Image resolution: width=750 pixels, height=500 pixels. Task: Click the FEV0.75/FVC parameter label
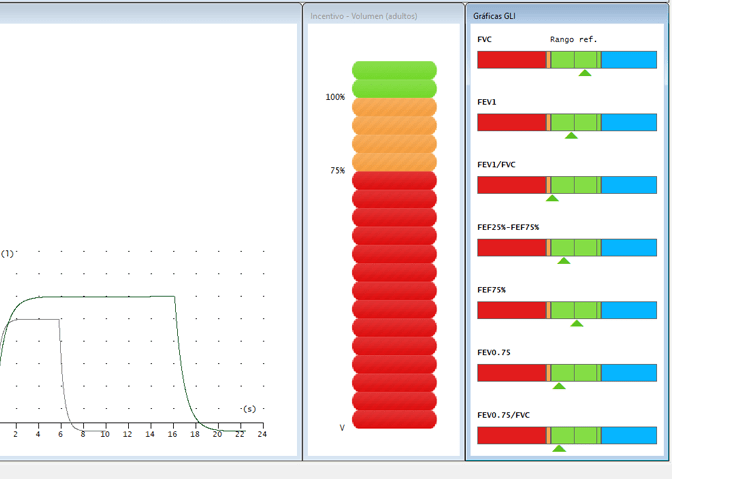pyautogui.click(x=504, y=414)
